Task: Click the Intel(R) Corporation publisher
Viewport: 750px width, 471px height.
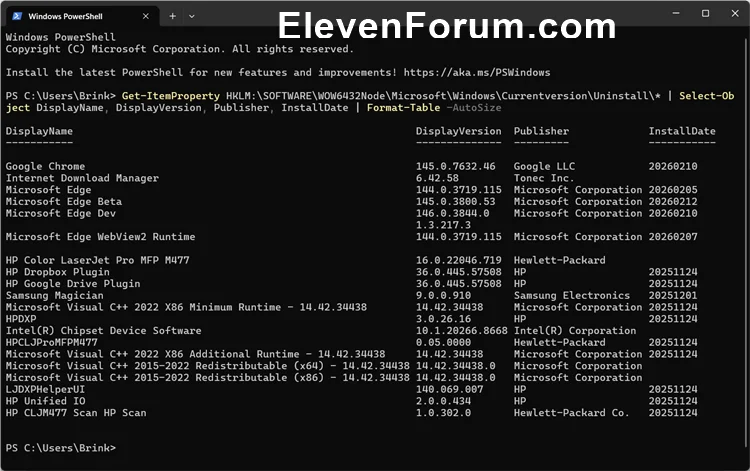Action: pos(575,330)
